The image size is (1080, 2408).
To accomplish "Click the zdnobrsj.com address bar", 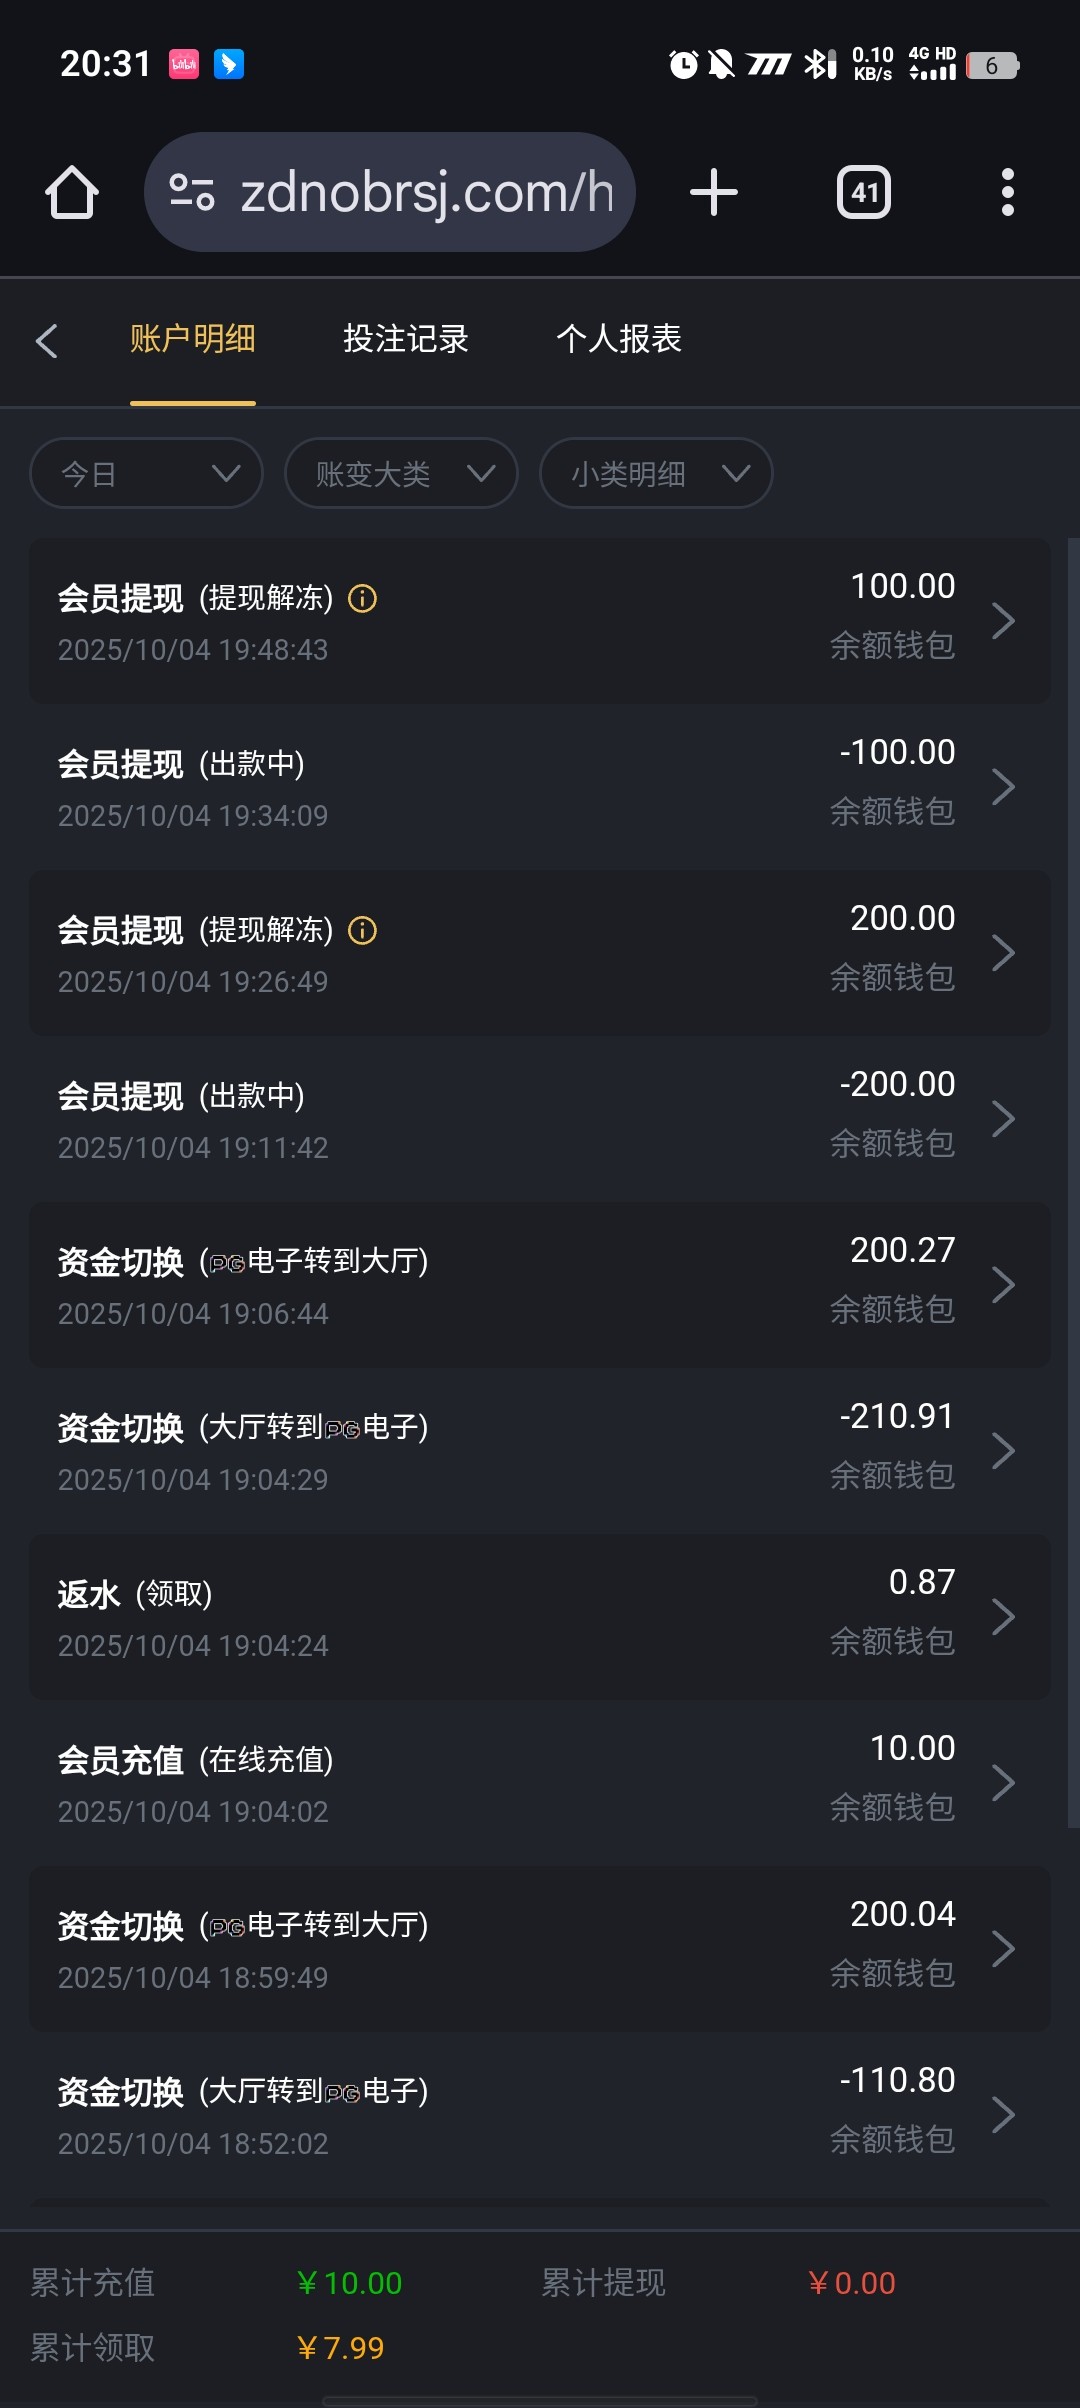I will [425, 192].
